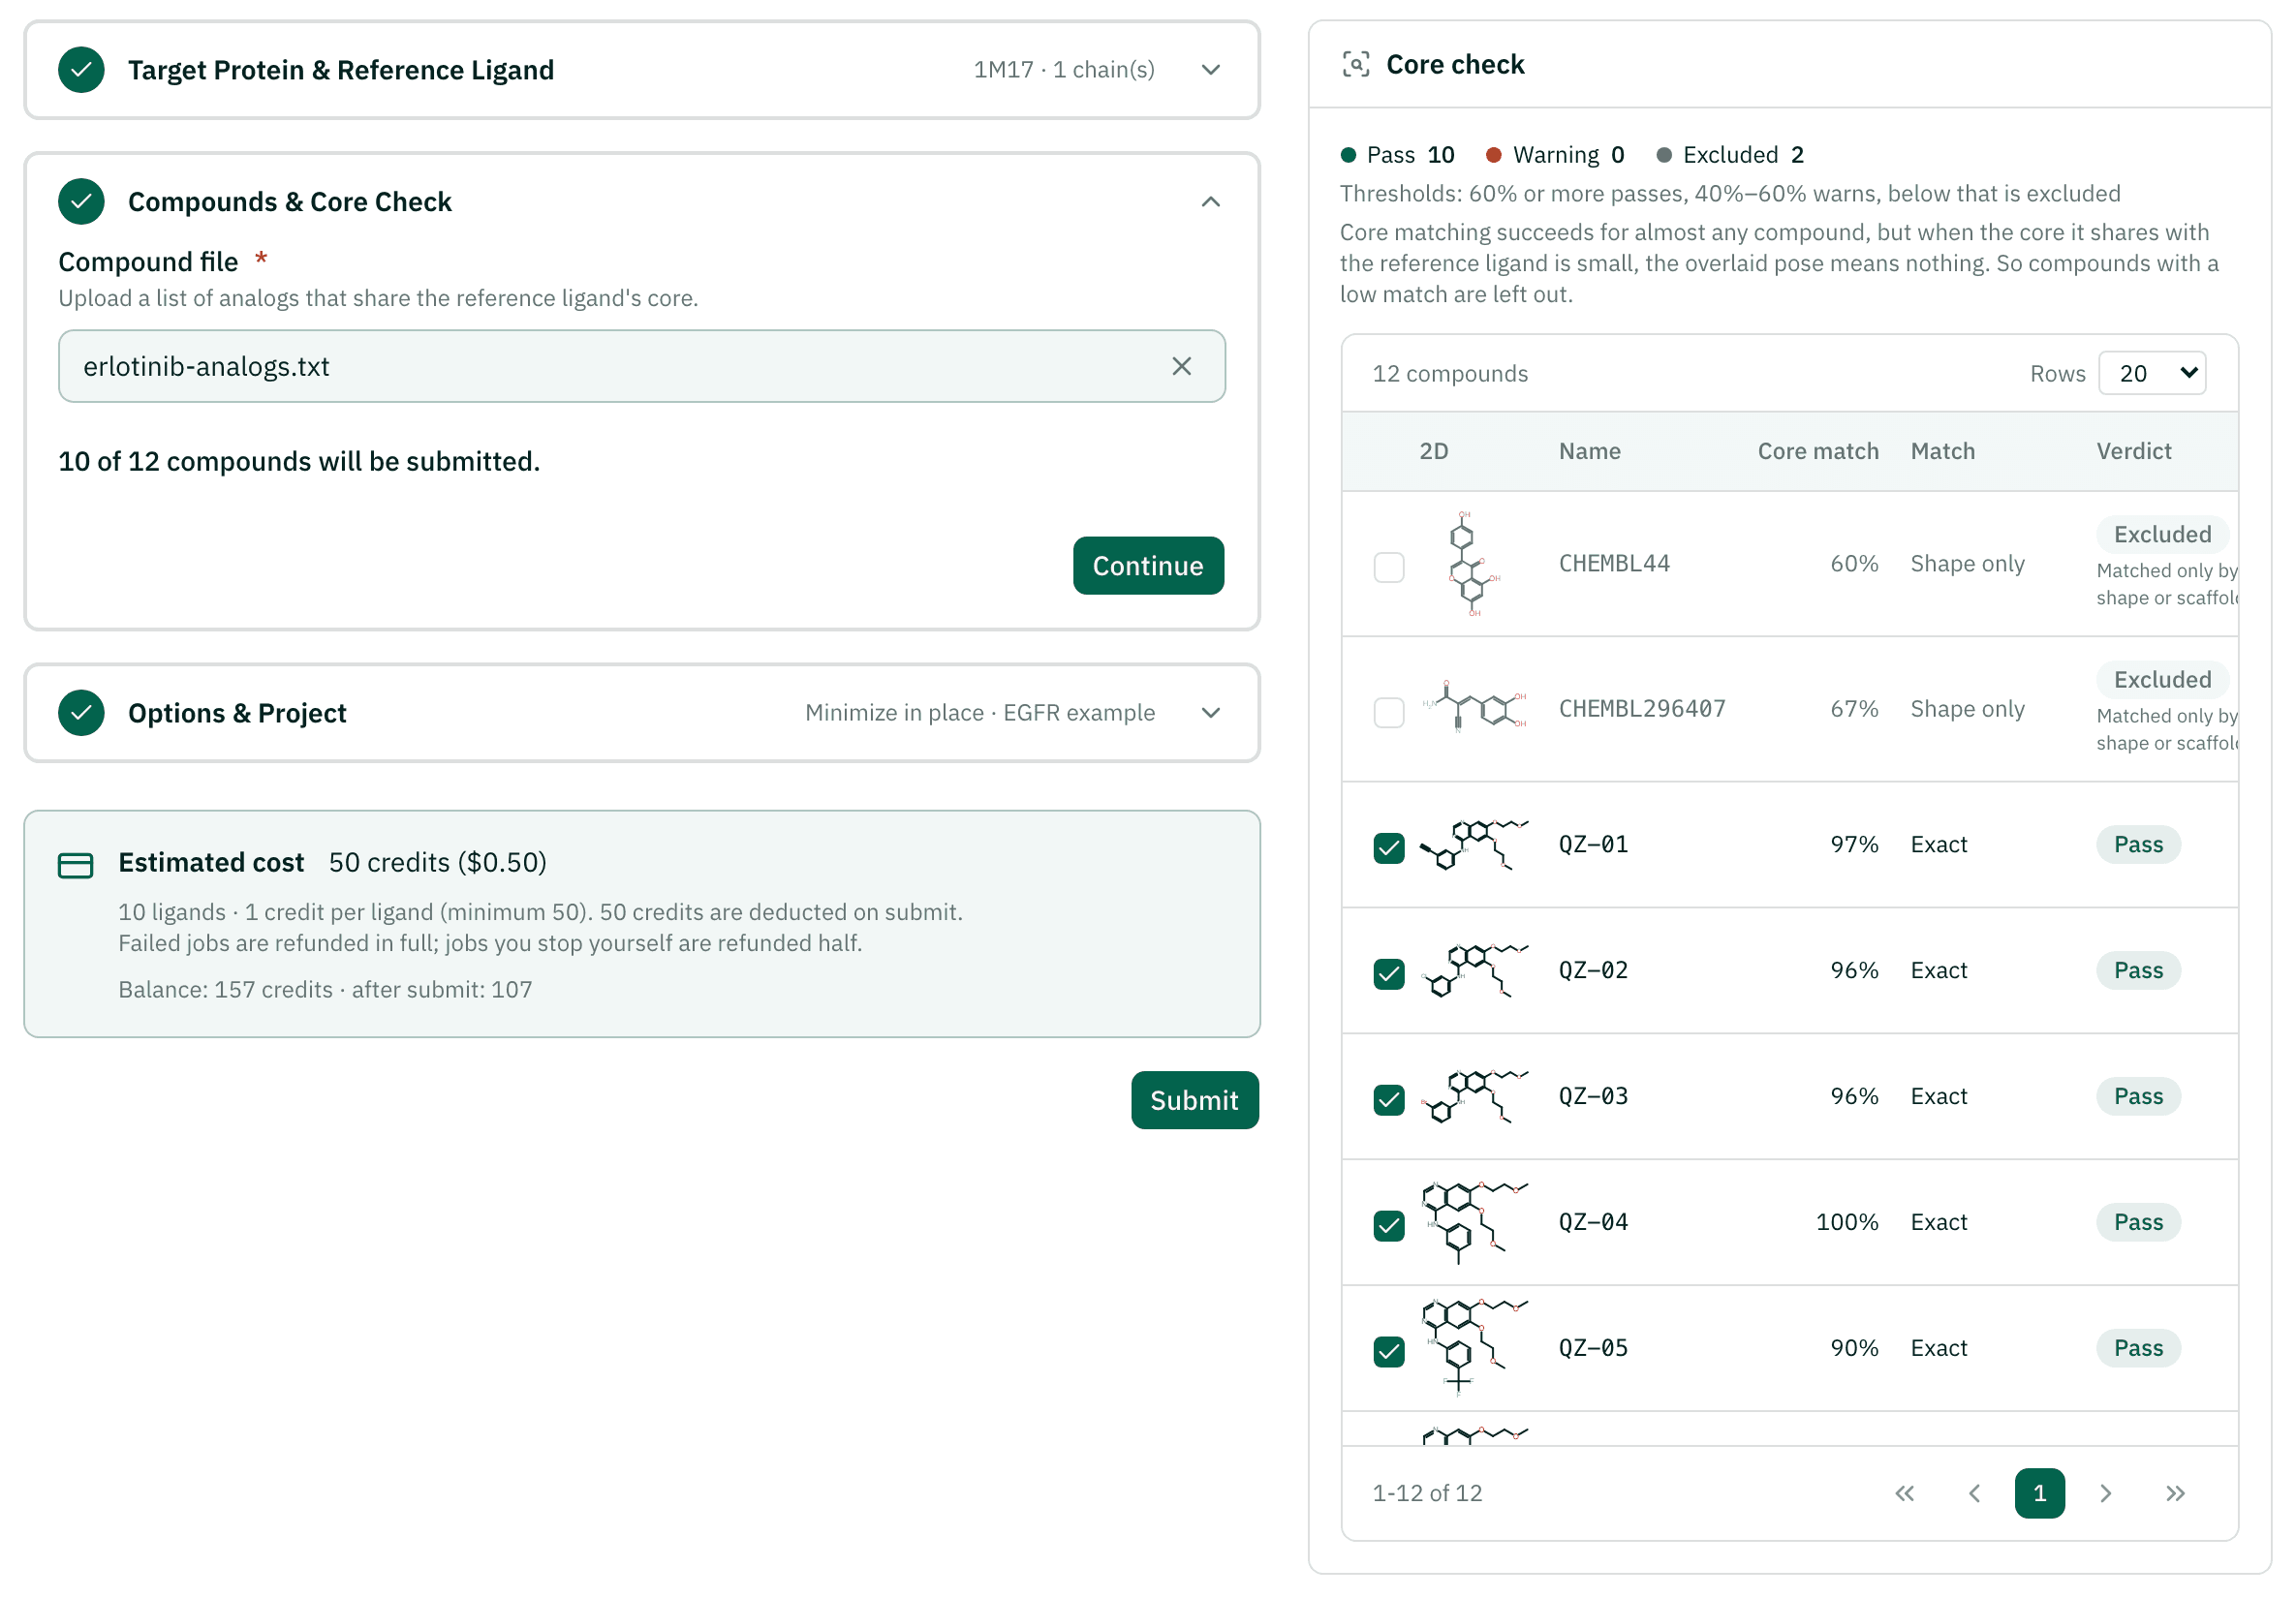The width and height of the screenshot is (2296, 1598).
Task: Click the Continue button
Action: coord(1148,566)
